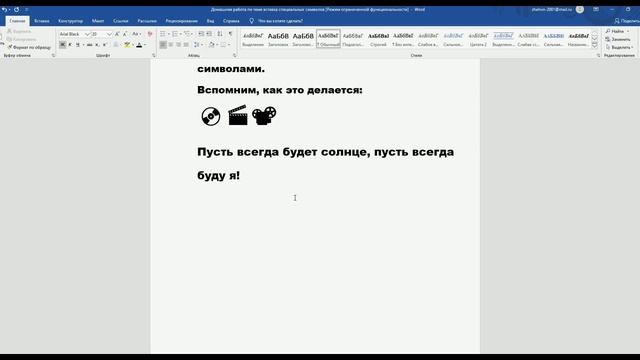The height and width of the screenshot is (360, 640).
Task: Toggle subscript formatting
Action: [97, 44]
